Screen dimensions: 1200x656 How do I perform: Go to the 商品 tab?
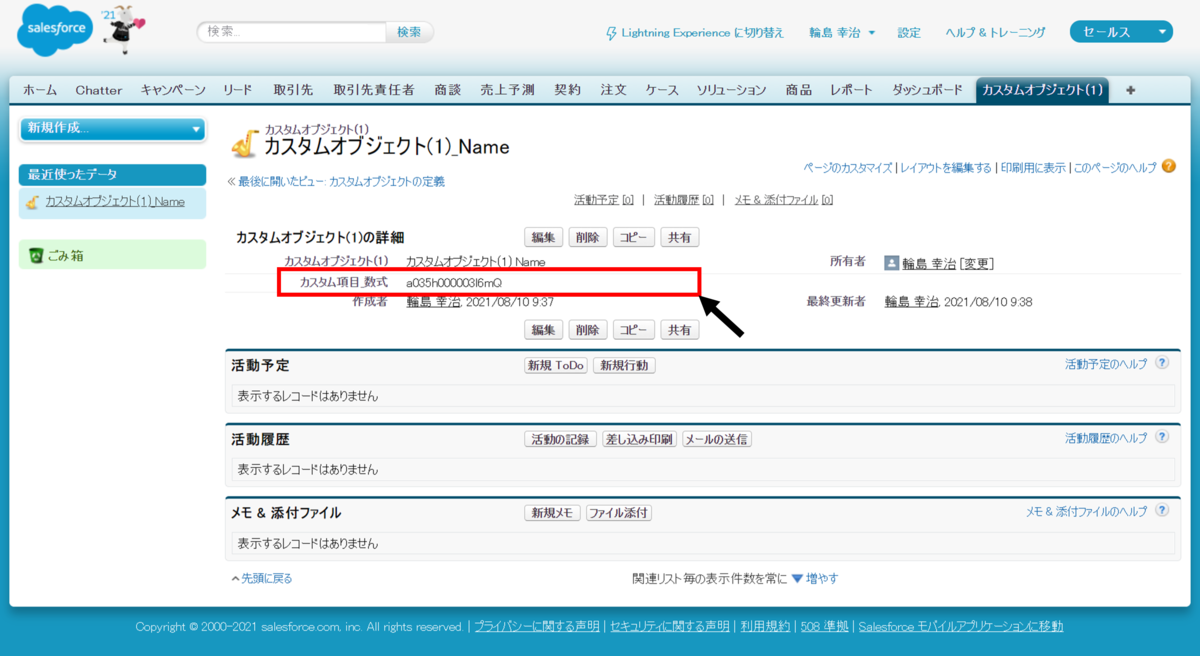click(x=799, y=90)
